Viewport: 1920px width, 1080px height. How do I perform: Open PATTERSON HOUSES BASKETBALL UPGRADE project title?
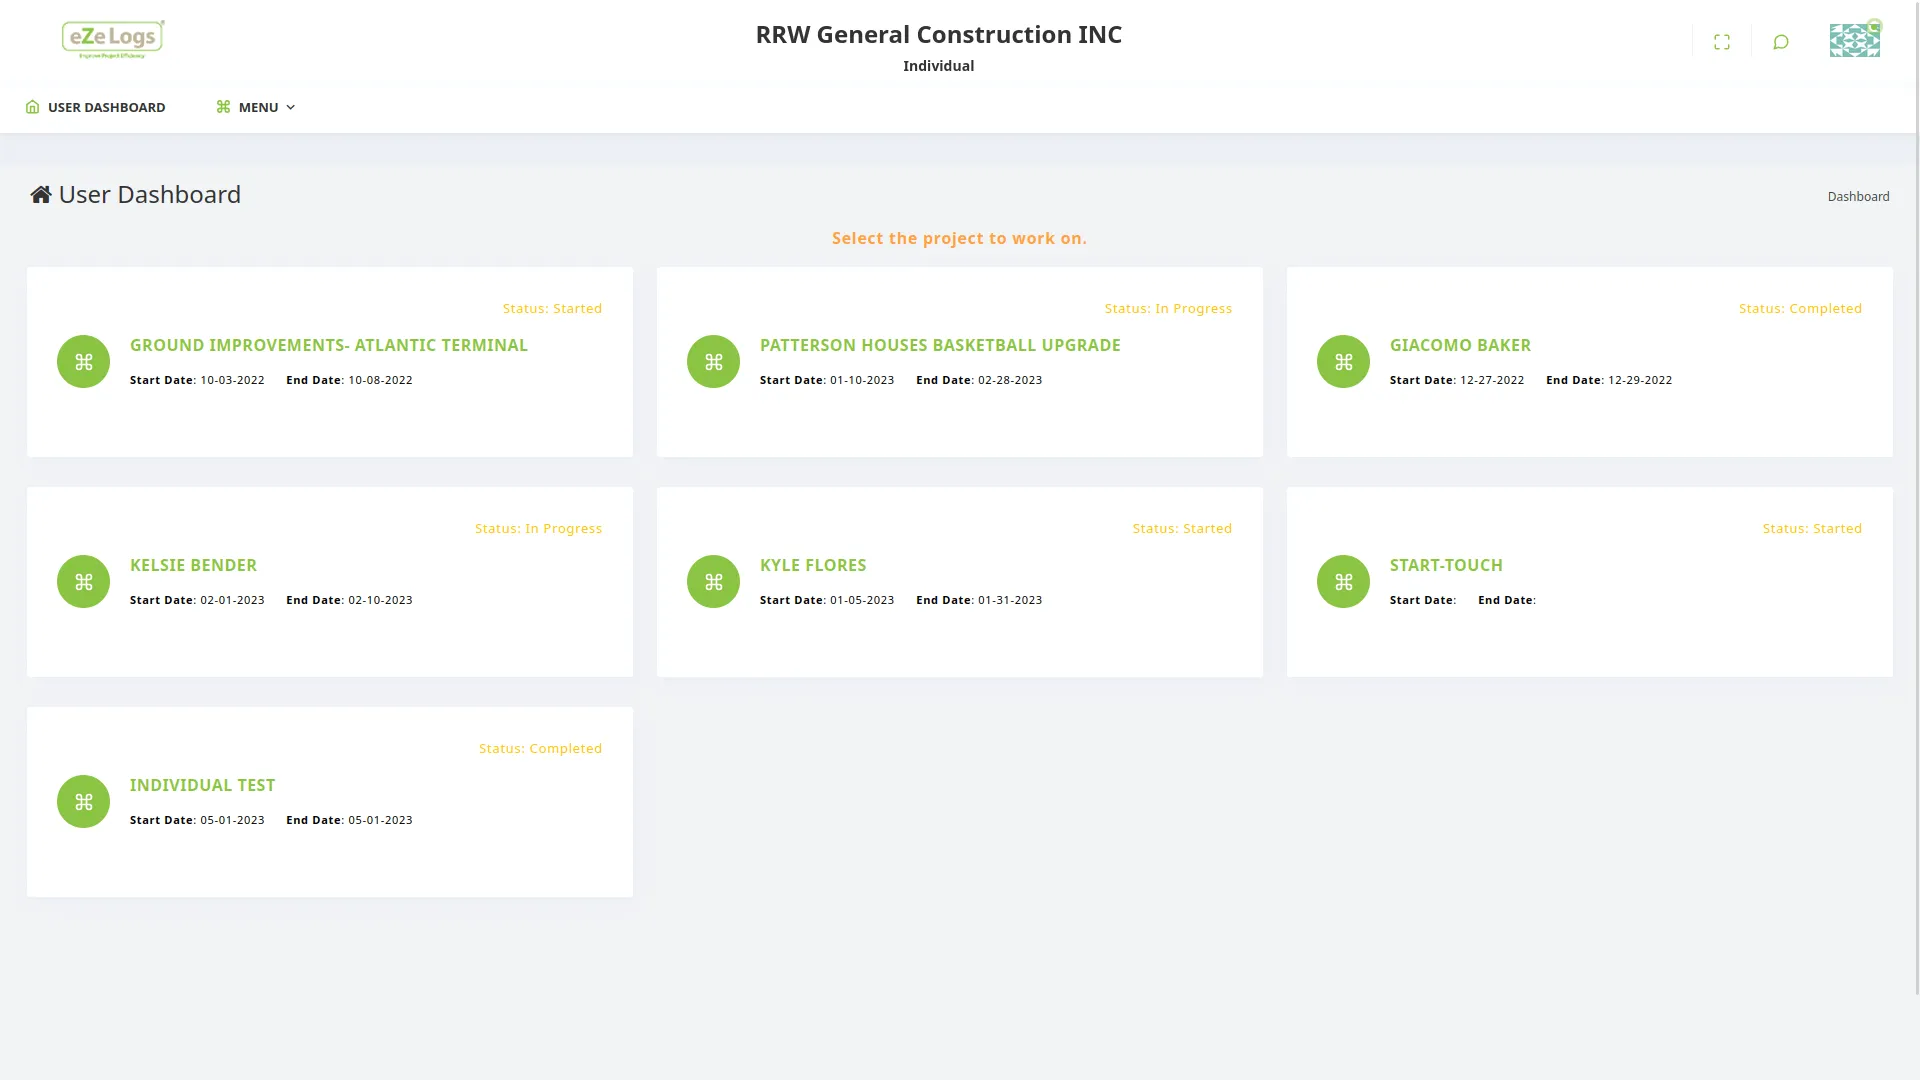(939, 345)
